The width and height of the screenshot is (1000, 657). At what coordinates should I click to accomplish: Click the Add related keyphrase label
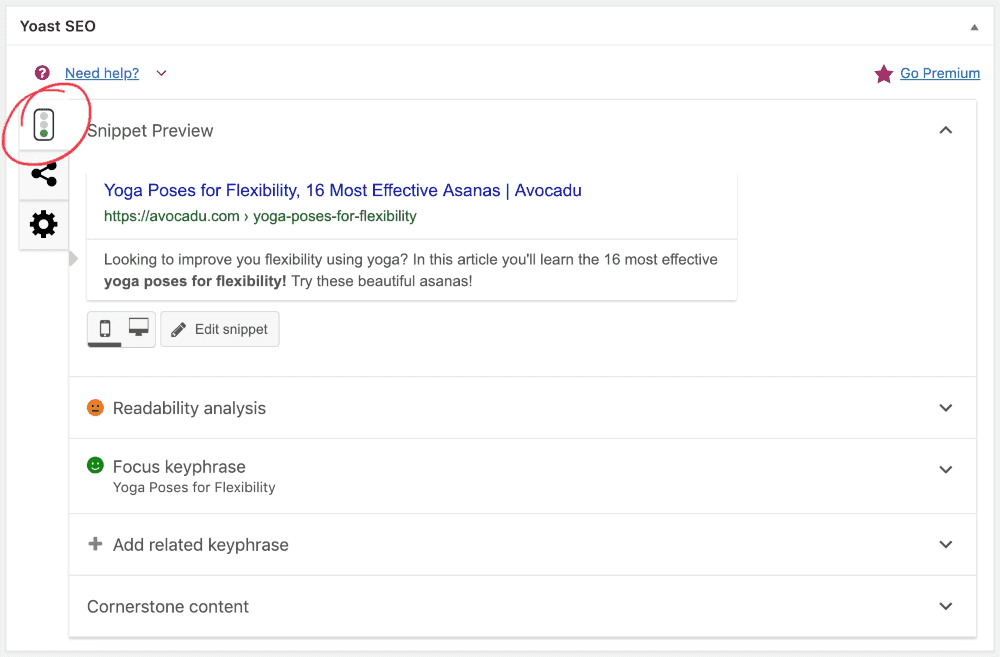click(x=200, y=545)
